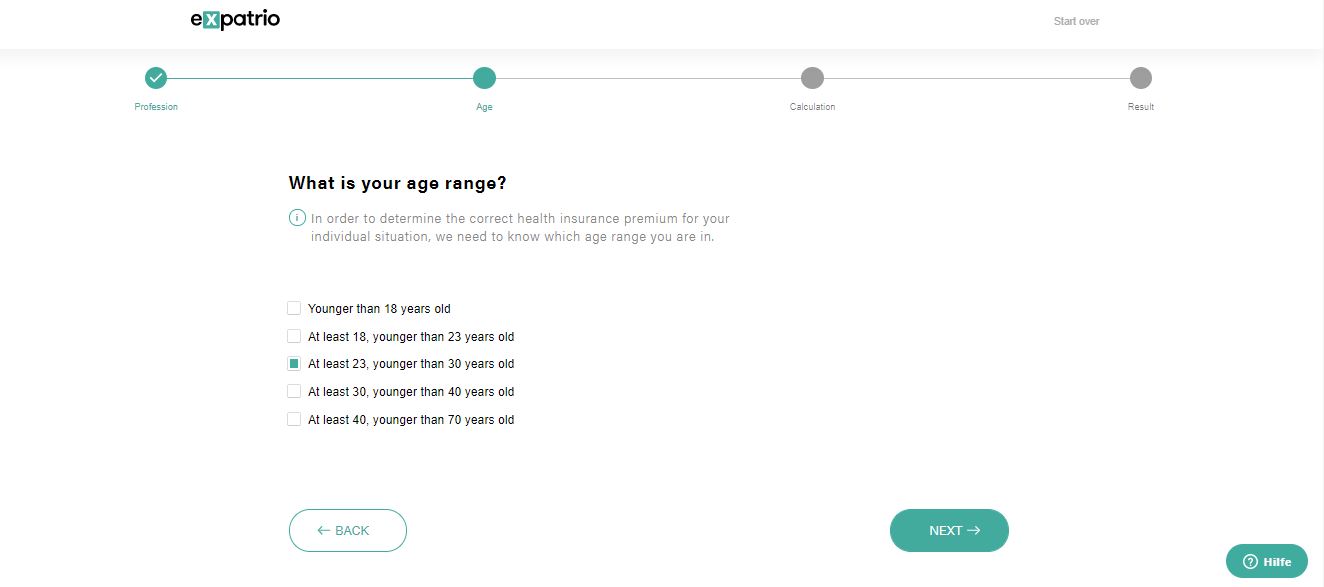
Task: Go back with the BACK button
Action: click(347, 530)
